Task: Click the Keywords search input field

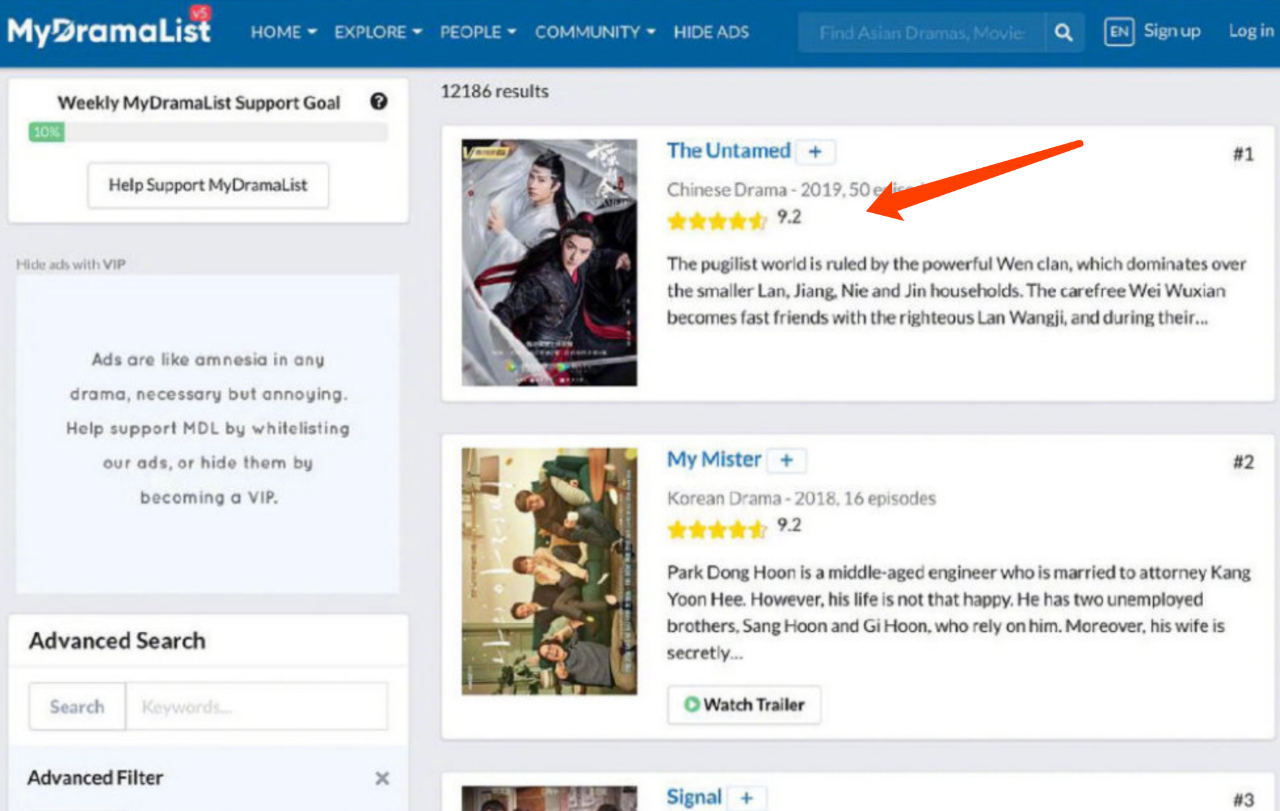Action: point(256,707)
